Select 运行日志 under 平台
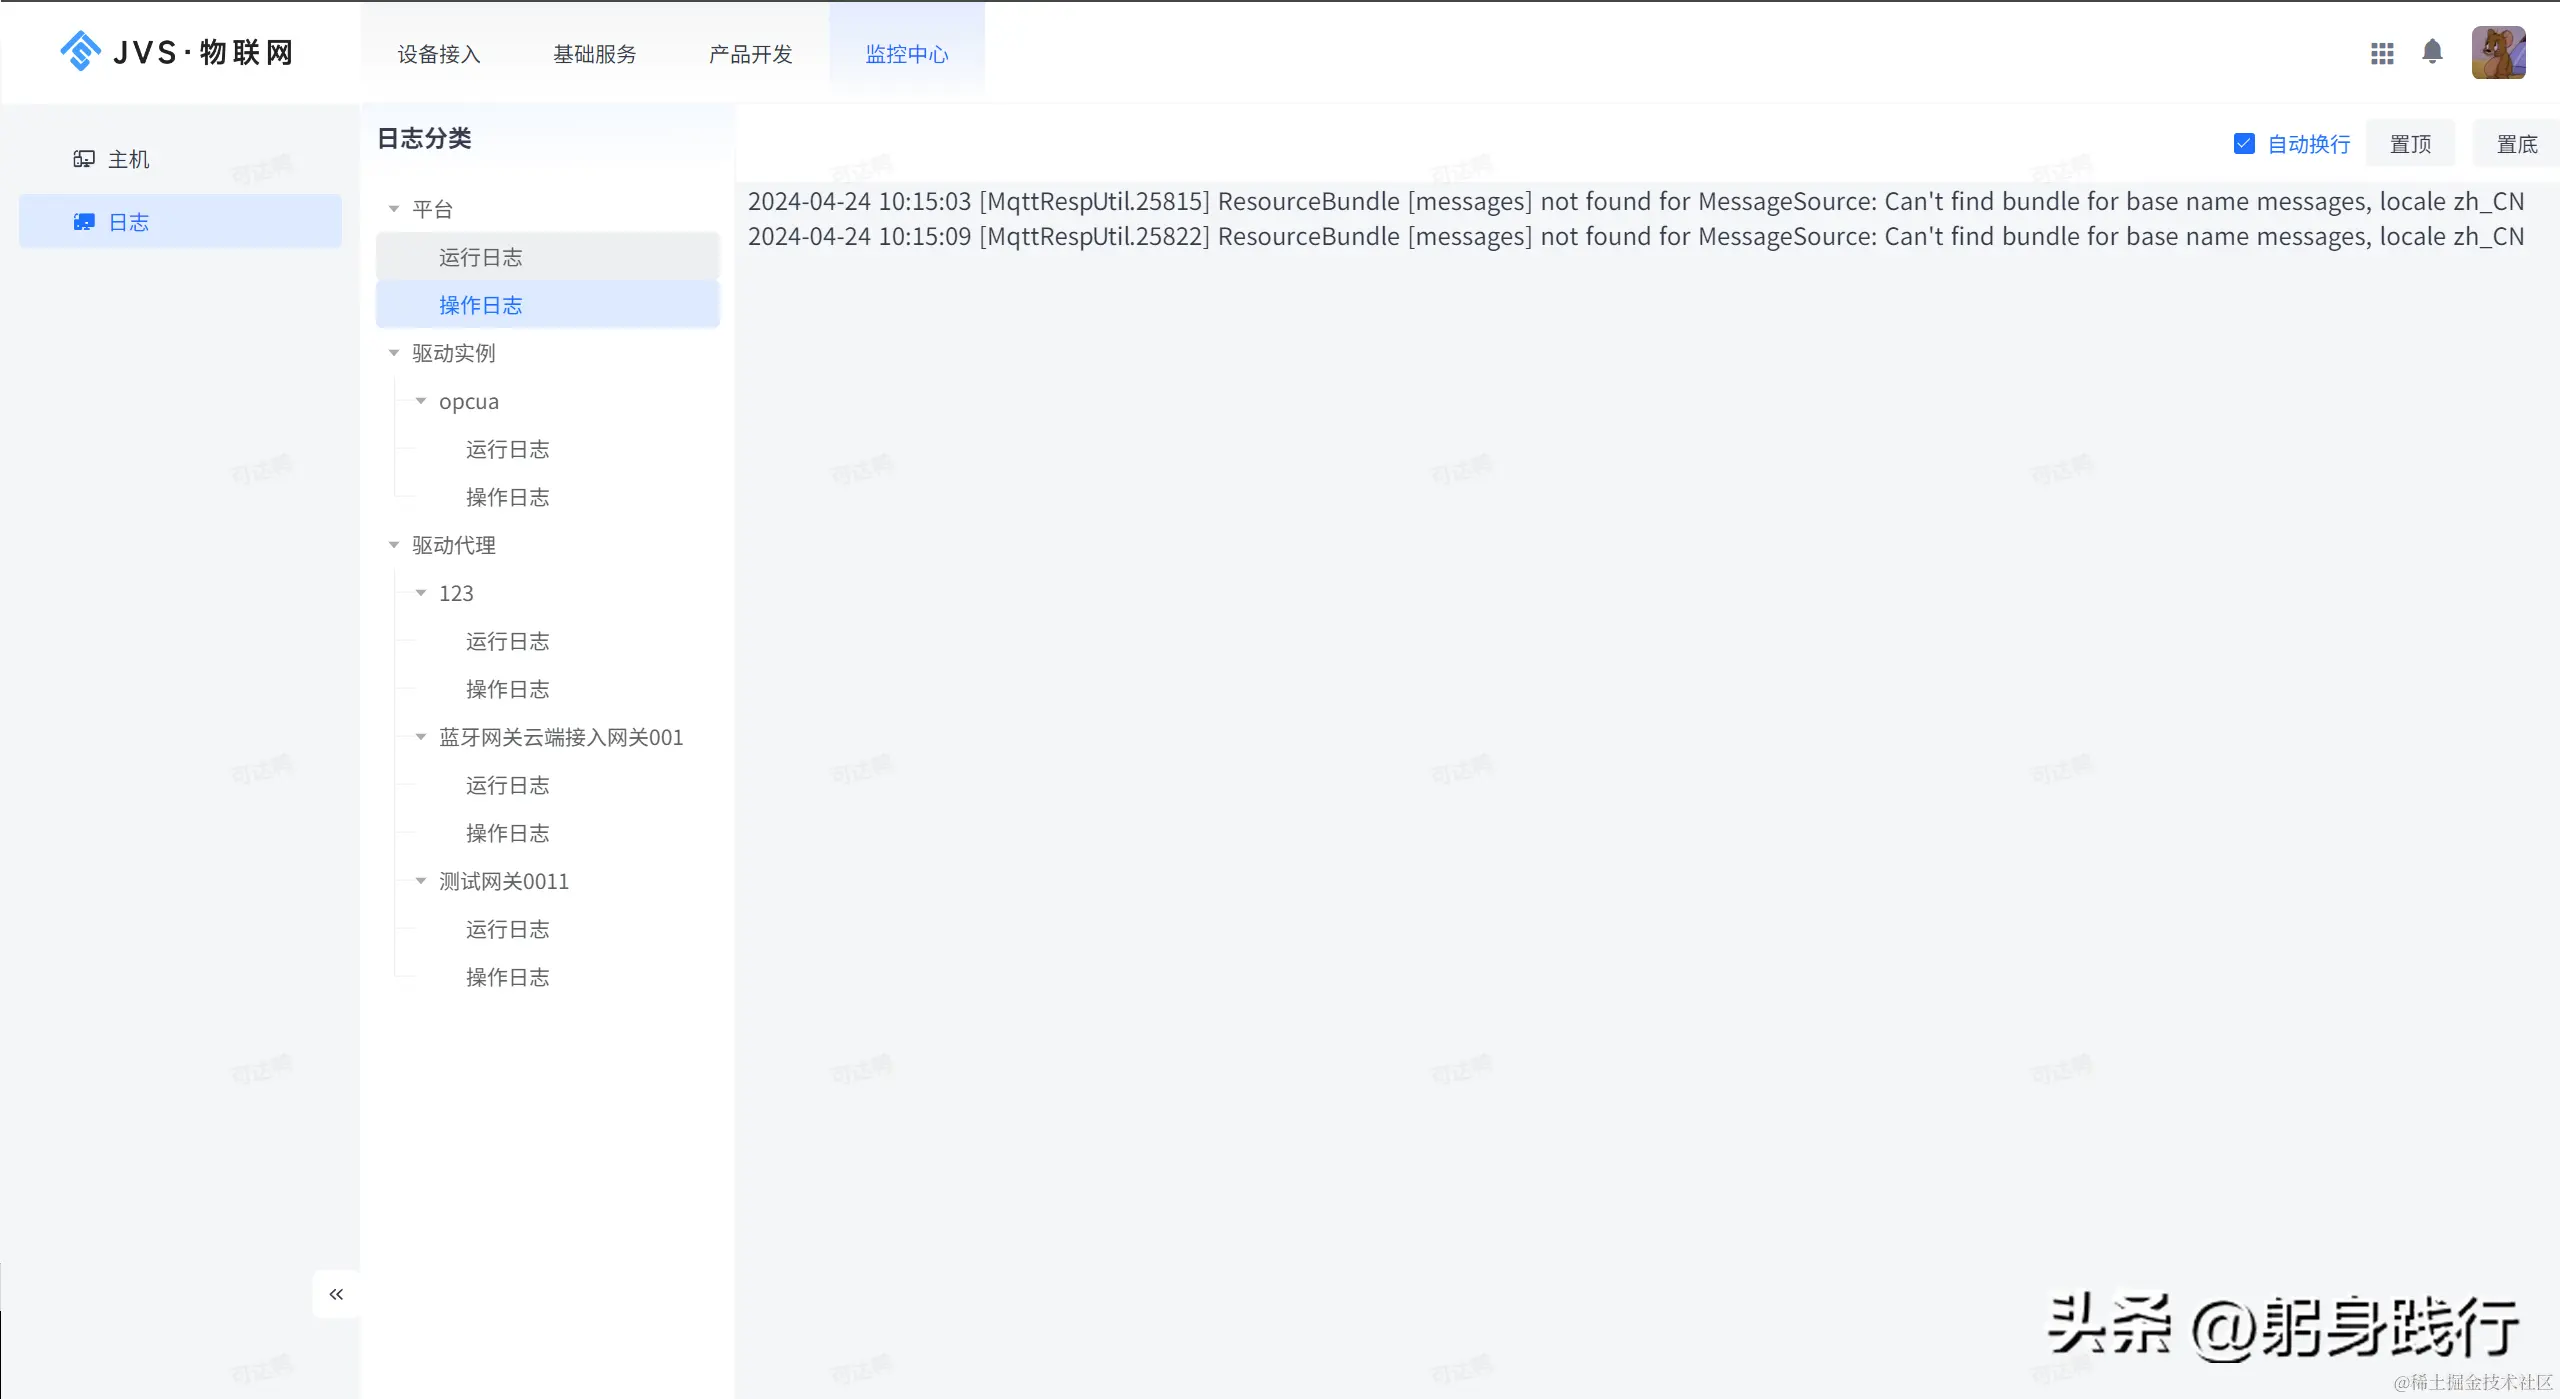This screenshot has height=1399, width=2560. point(480,257)
